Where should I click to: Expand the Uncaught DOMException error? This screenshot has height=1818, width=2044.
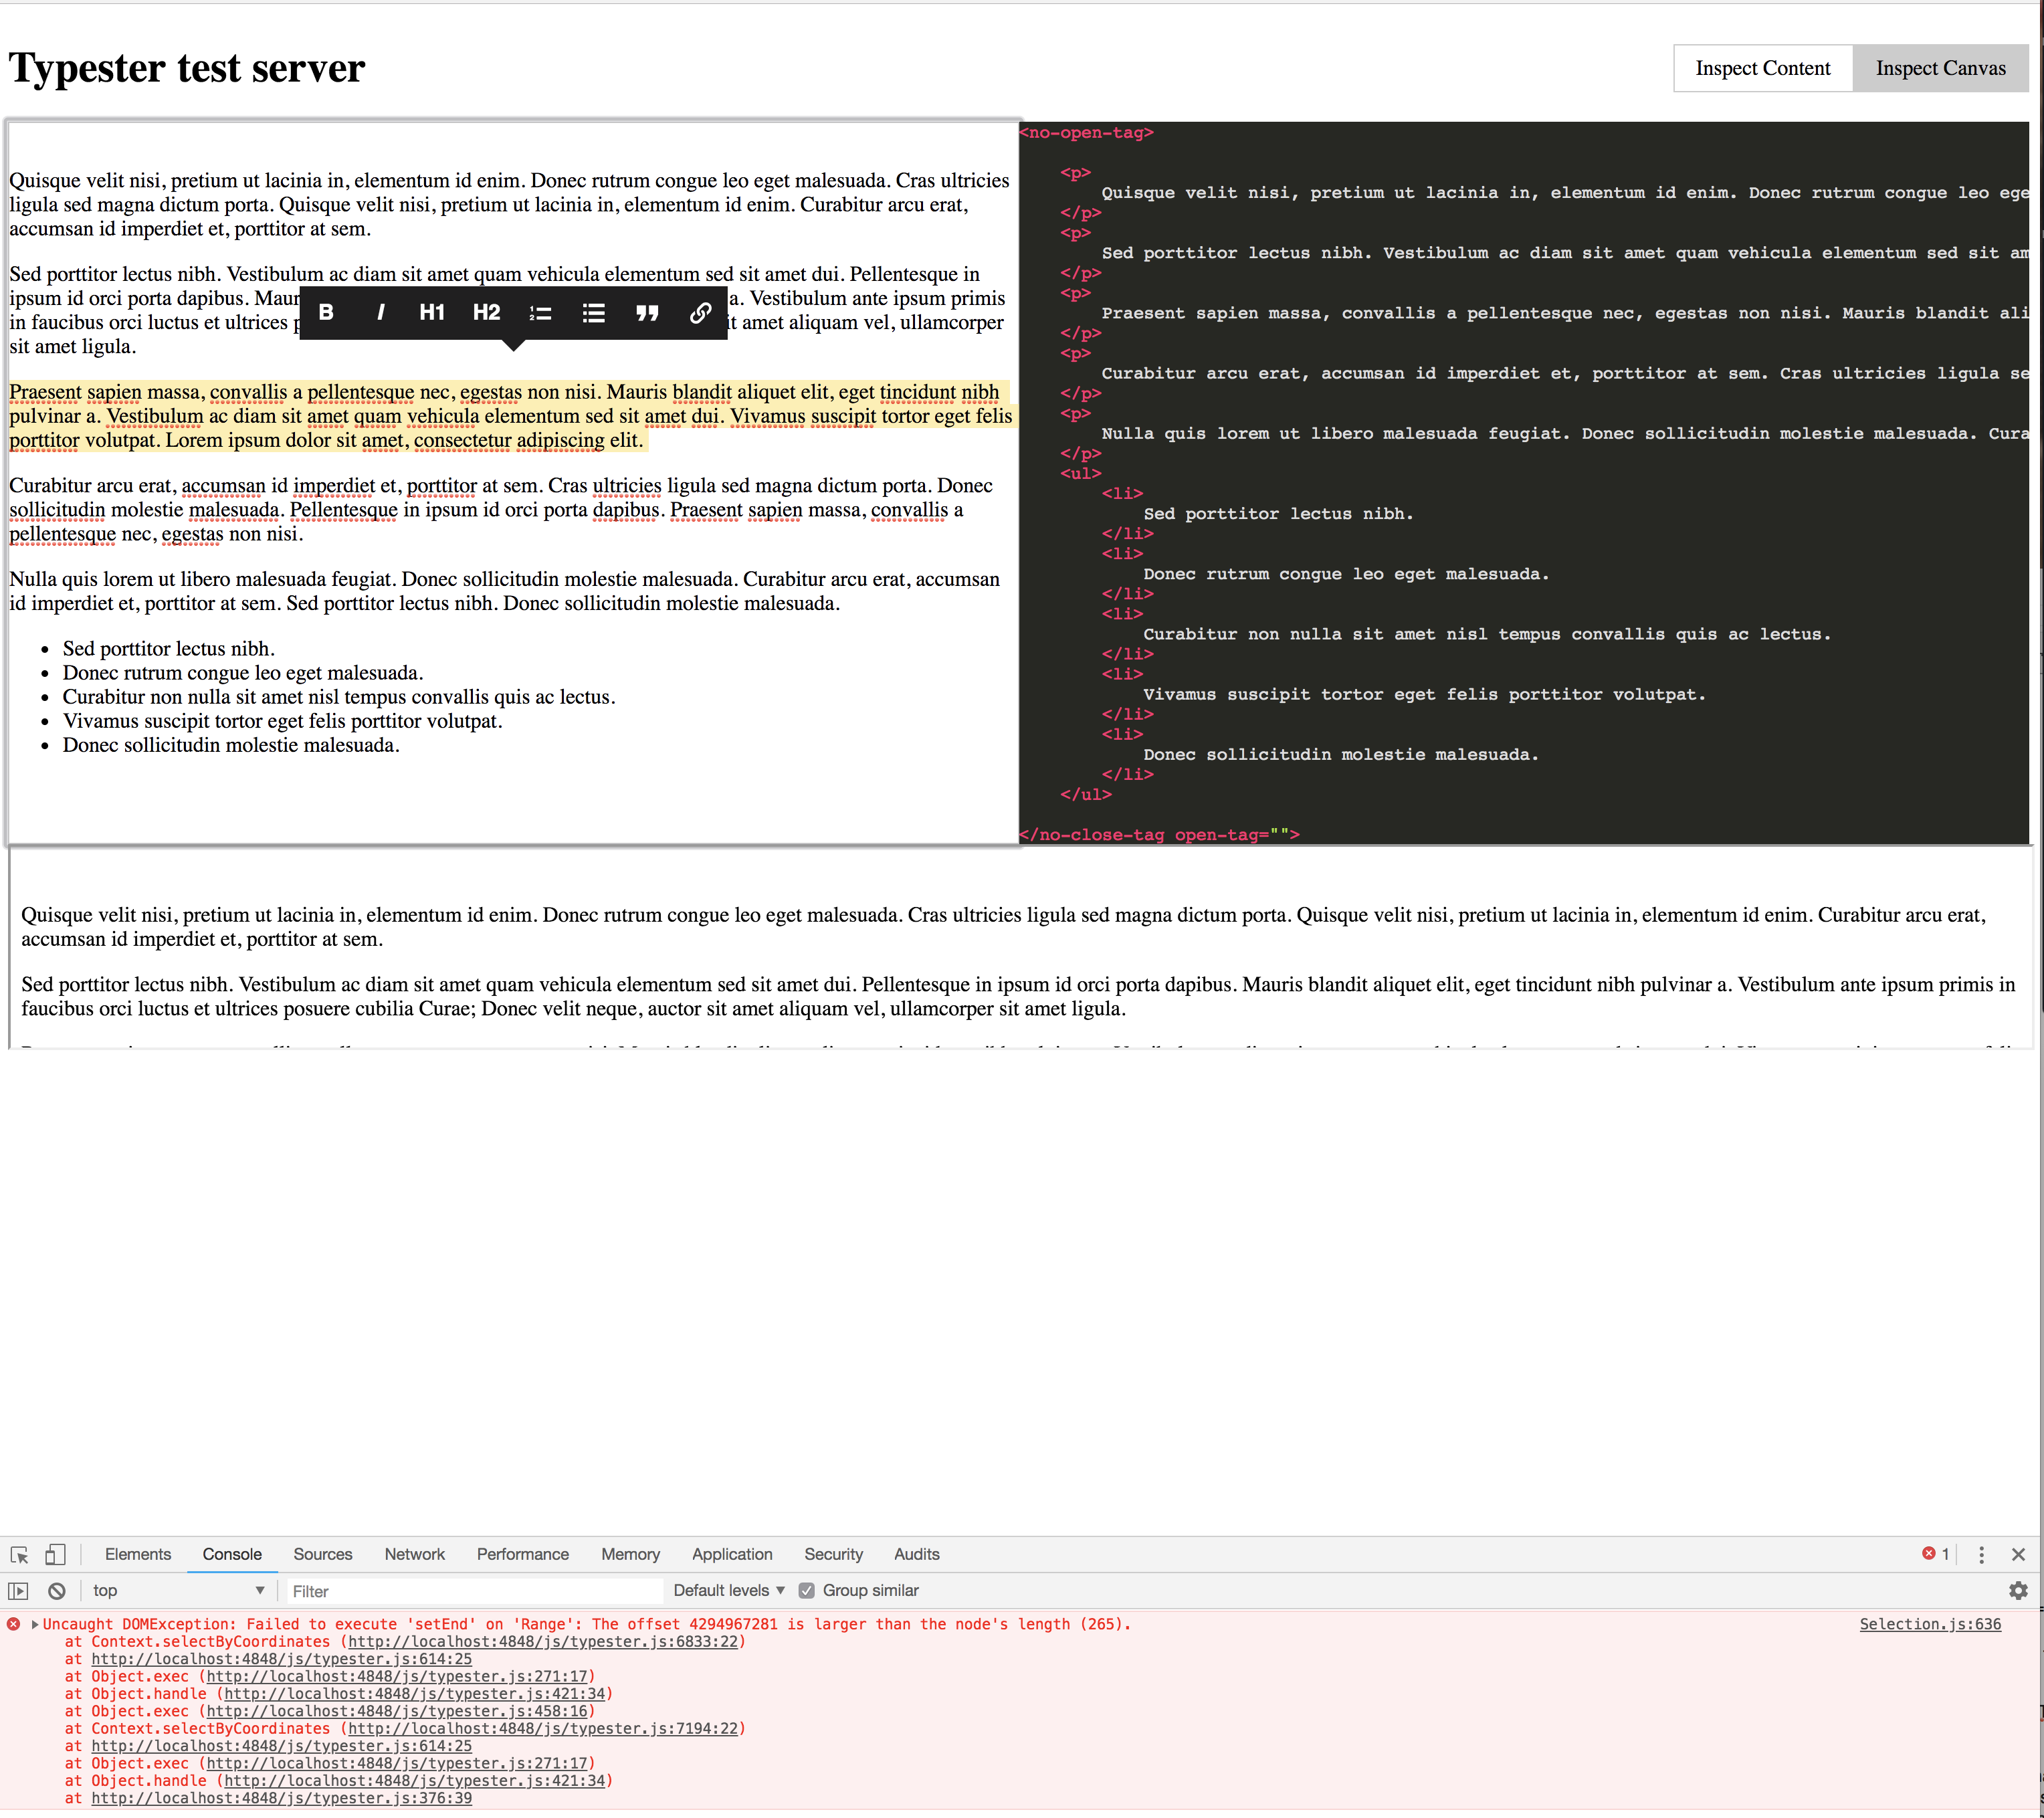(x=35, y=1624)
